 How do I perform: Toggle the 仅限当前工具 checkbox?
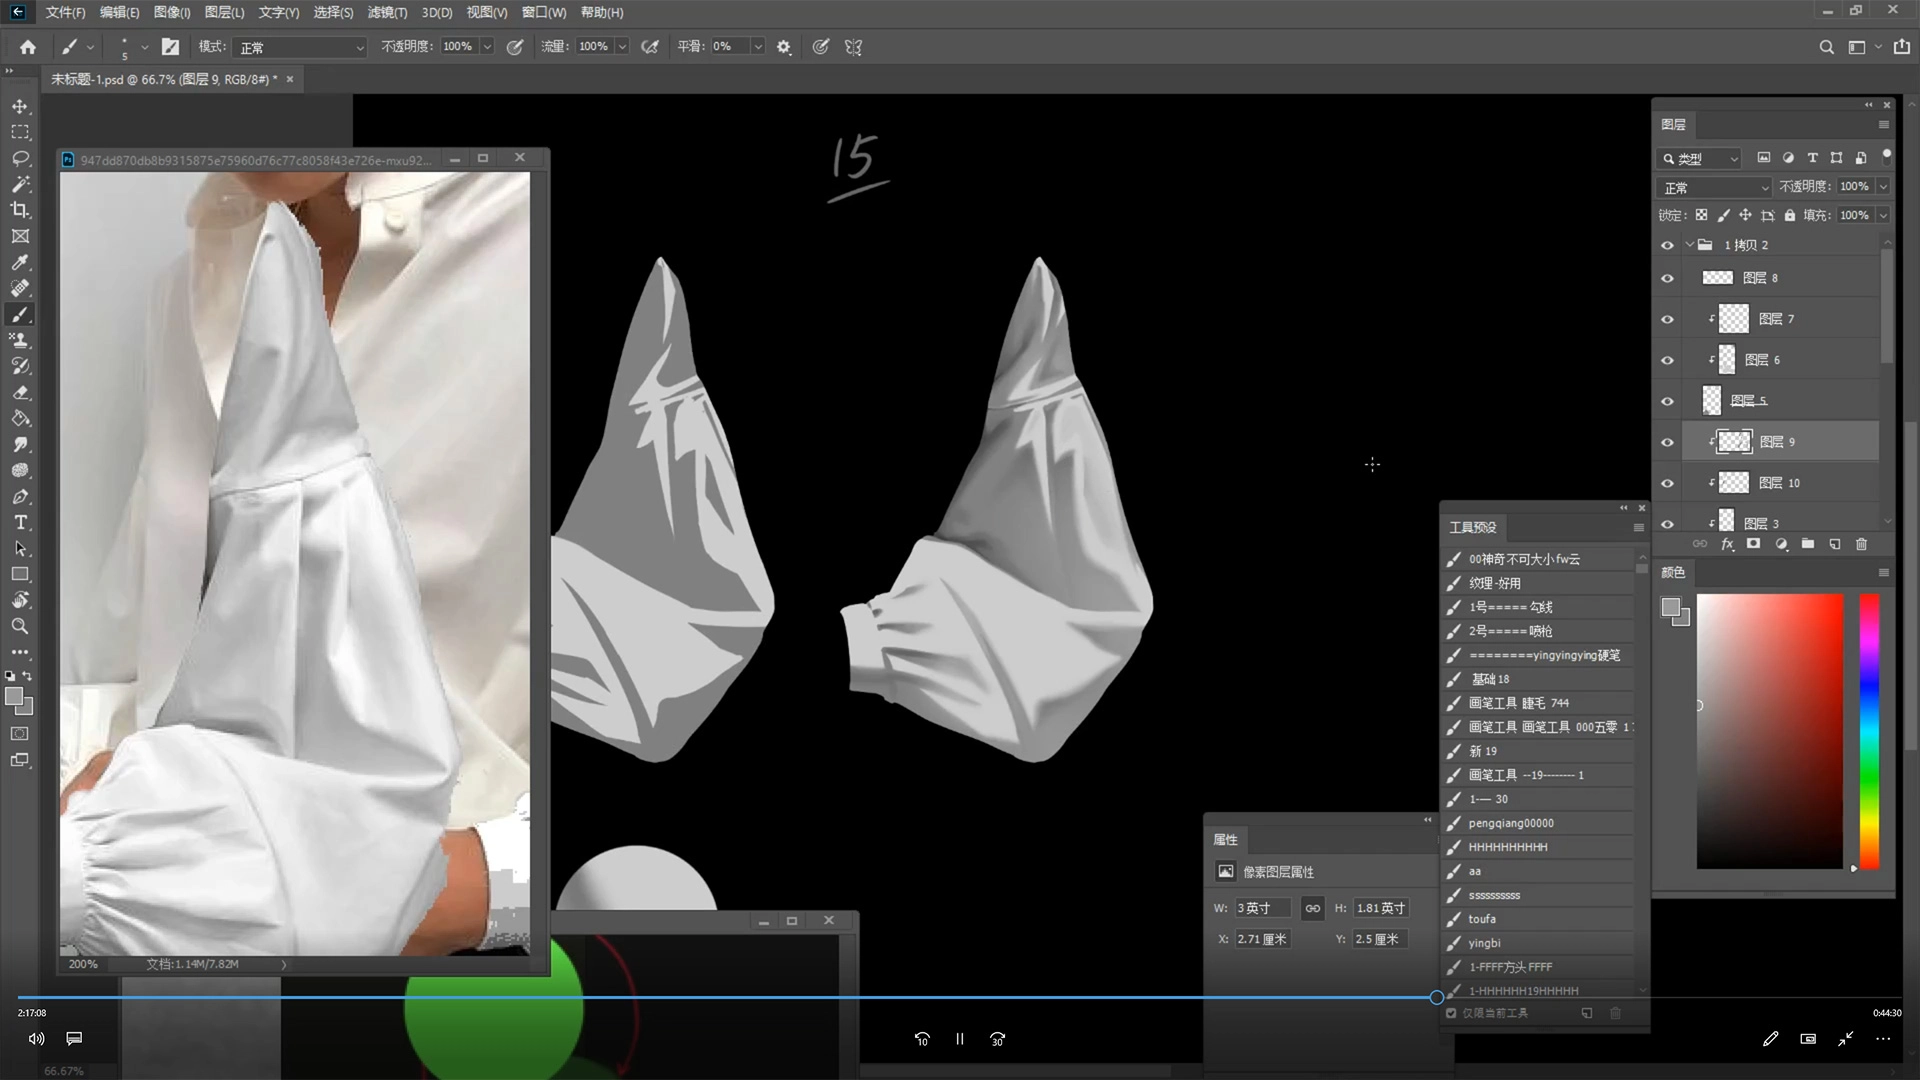[1451, 1013]
